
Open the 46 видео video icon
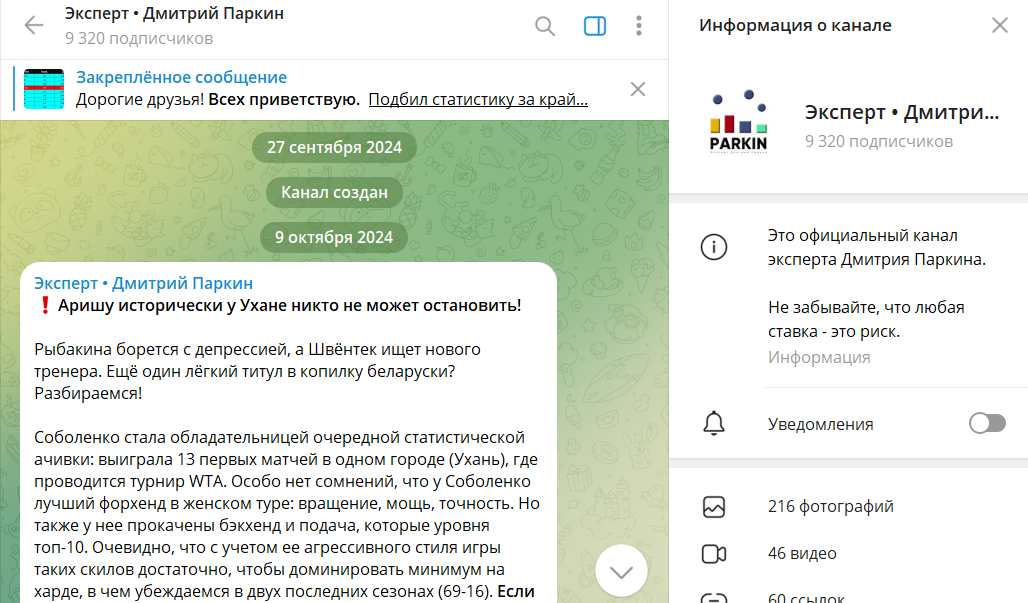coord(714,554)
